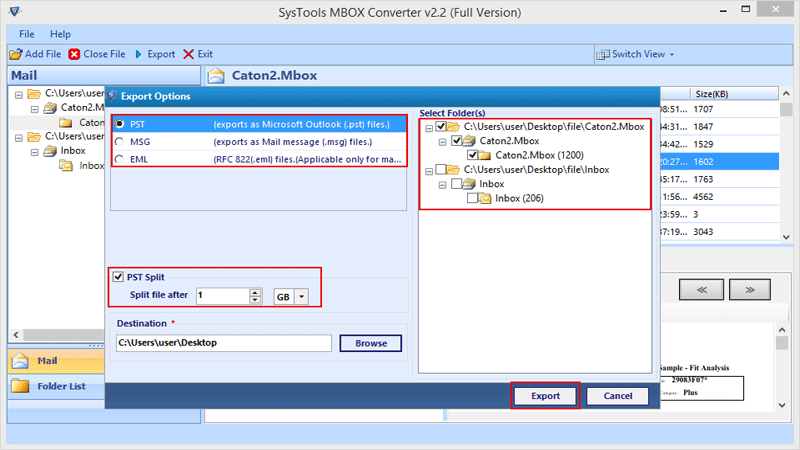The width and height of the screenshot is (800, 450).
Task: Select the PST export radio button
Action: click(119, 124)
